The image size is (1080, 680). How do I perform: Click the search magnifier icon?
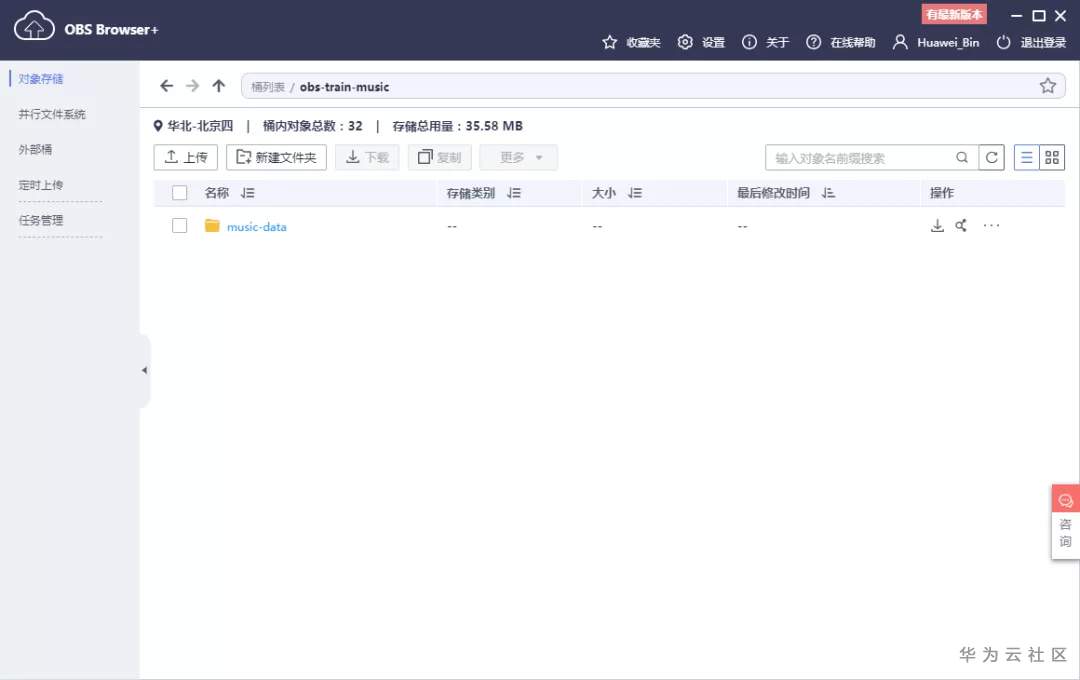(962, 158)
